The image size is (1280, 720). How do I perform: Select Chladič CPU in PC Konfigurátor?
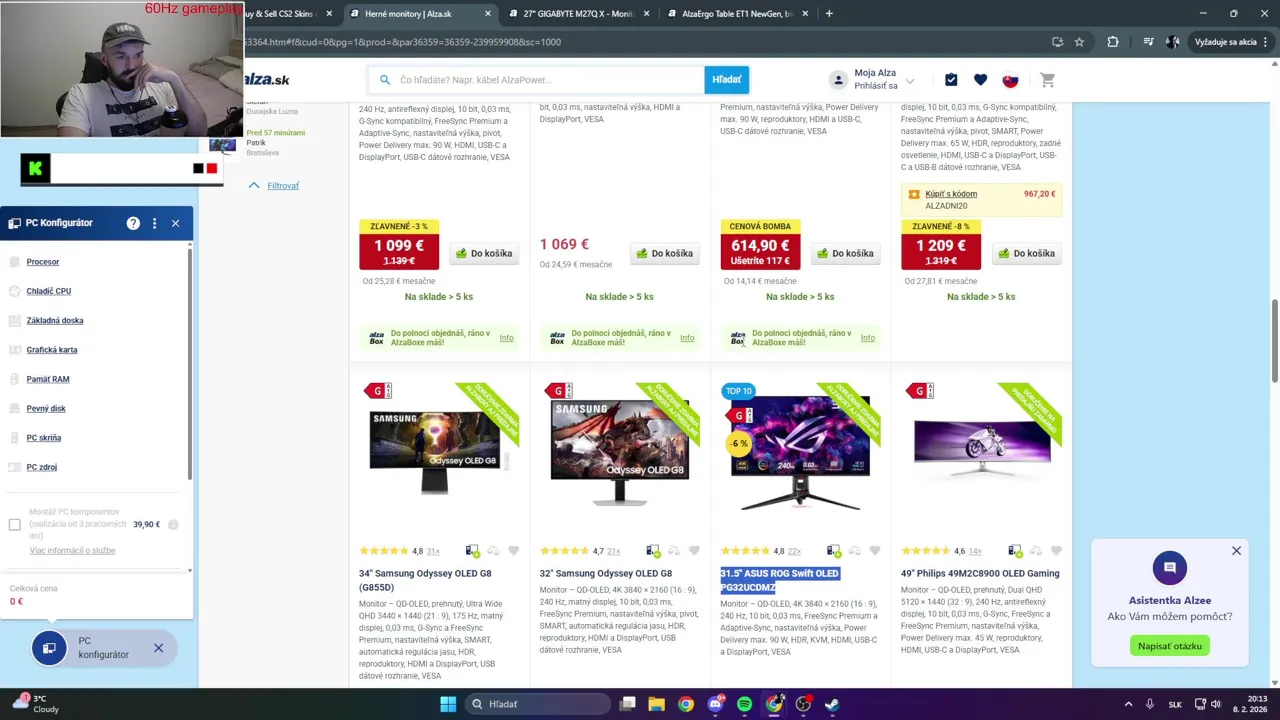click(49, 291)
